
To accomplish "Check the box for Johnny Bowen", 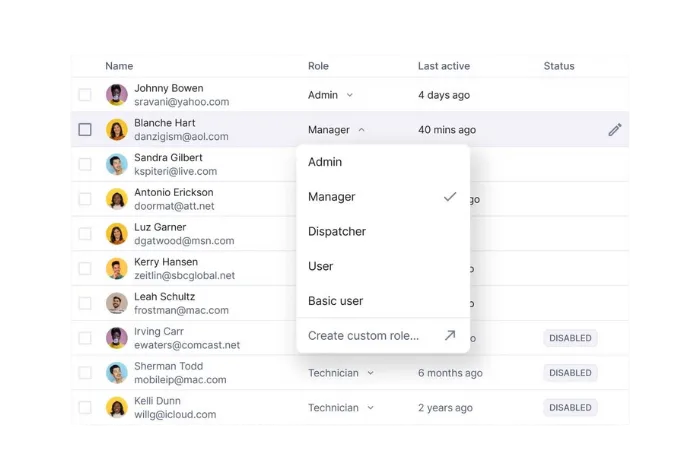I will pos(85,95).
